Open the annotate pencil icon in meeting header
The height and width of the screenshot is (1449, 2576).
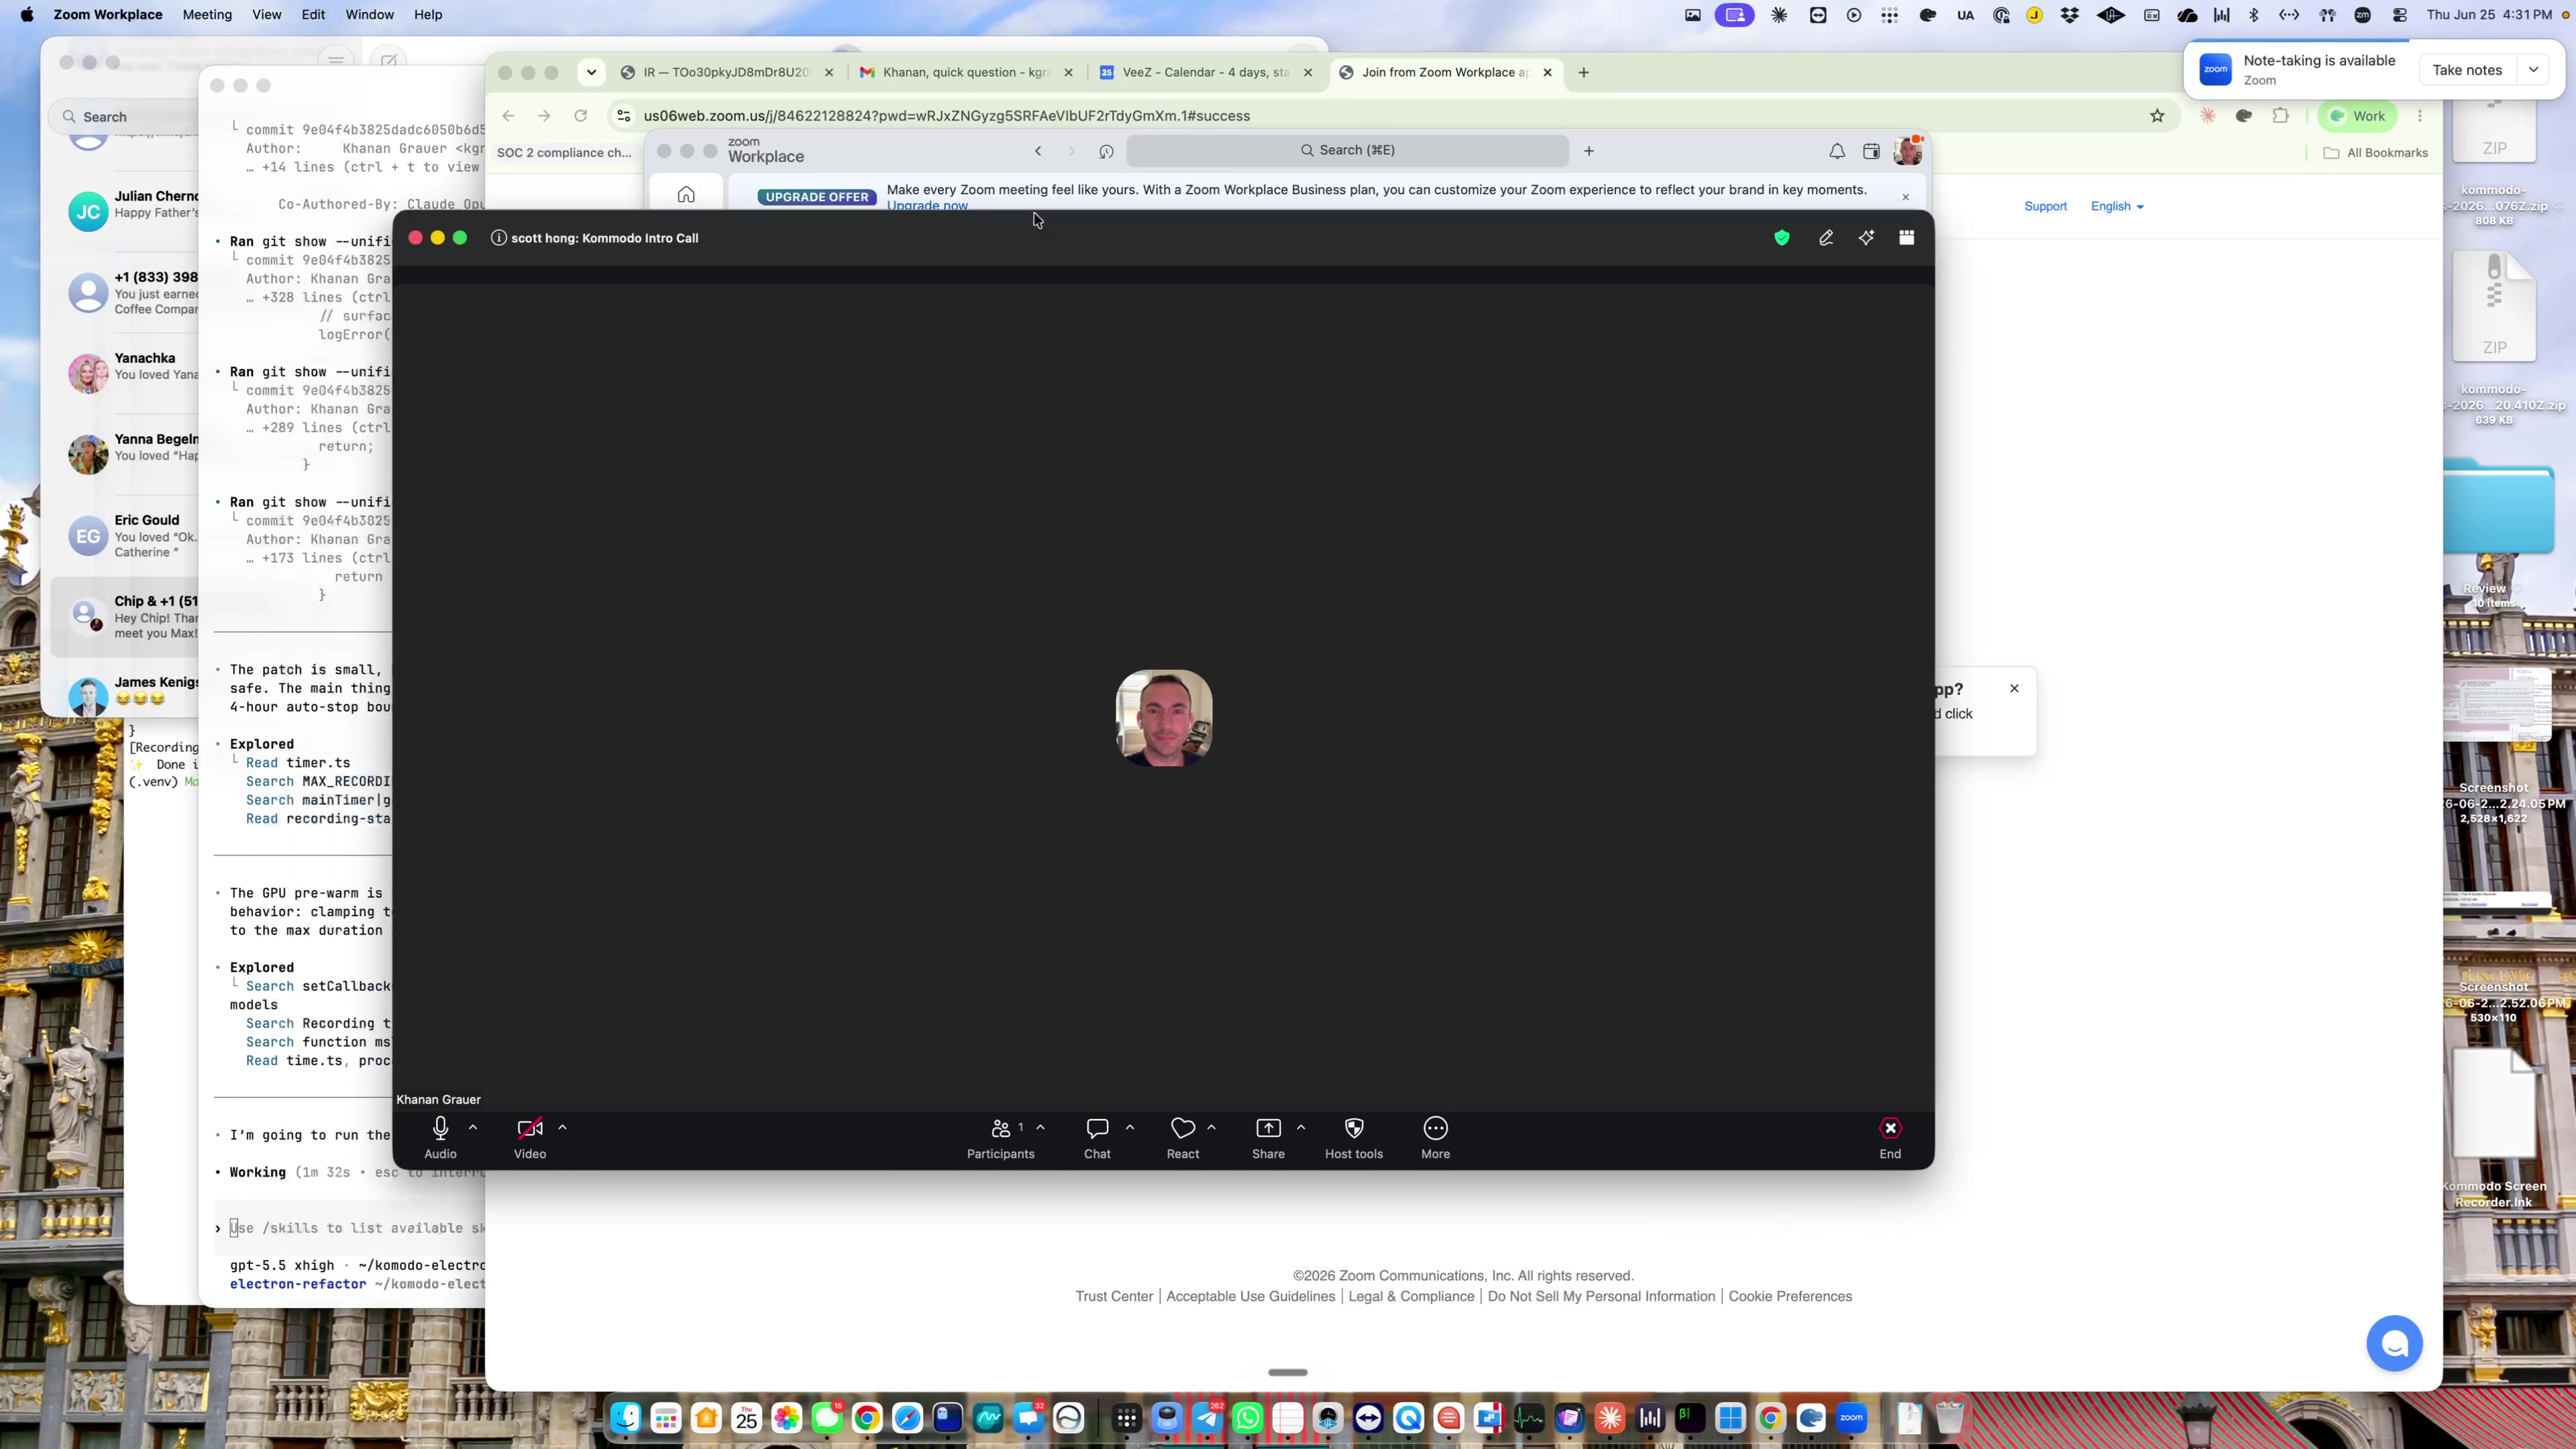tap(1826, 238)
